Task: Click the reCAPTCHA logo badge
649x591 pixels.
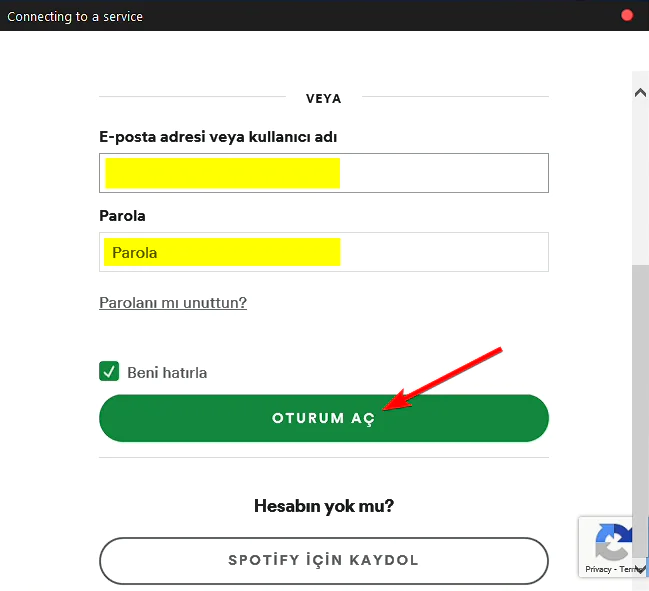Action: (x=612, y=542)
